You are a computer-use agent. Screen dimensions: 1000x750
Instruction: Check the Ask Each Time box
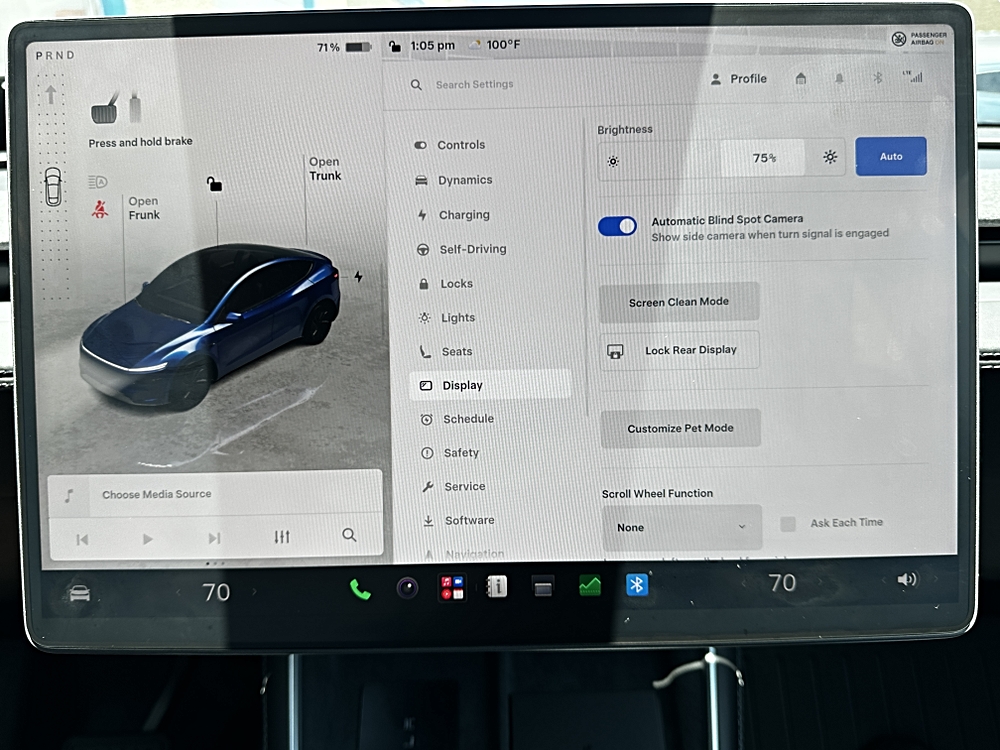(x=788, y=524)
